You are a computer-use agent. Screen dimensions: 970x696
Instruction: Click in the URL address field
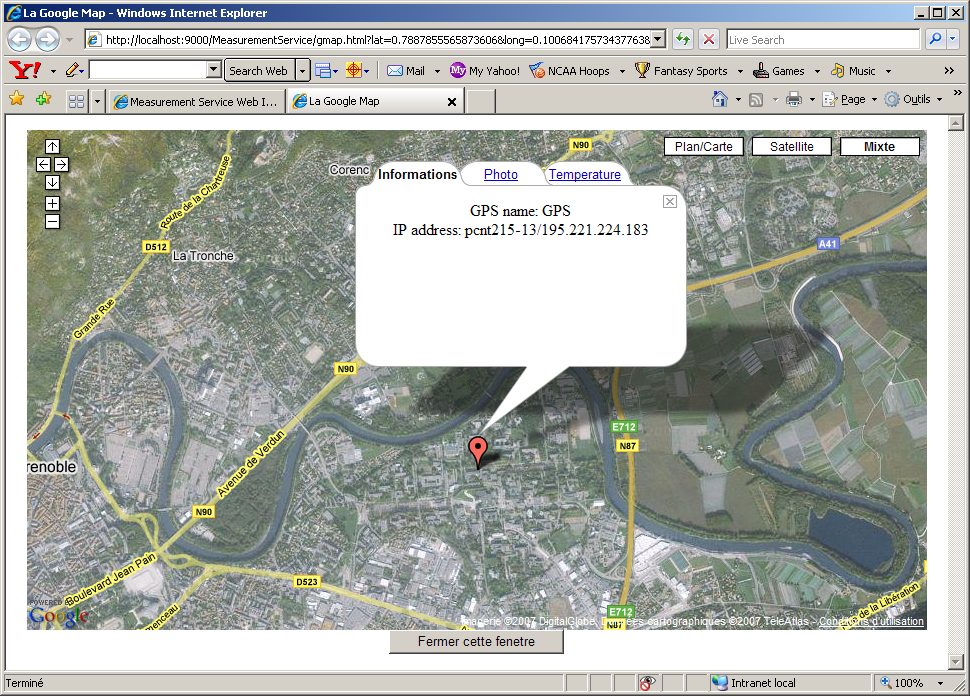[x=377, y=40]
